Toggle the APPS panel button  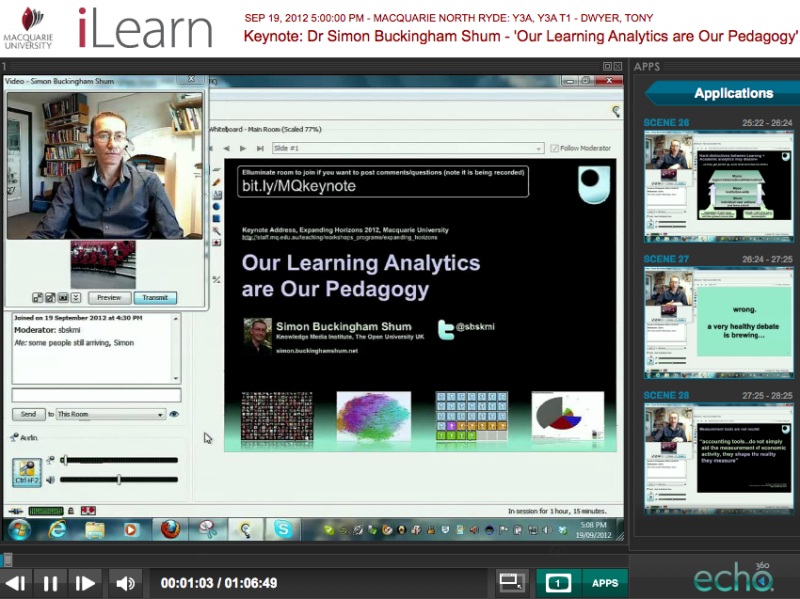pyautogui.click(x=604, y=583)
